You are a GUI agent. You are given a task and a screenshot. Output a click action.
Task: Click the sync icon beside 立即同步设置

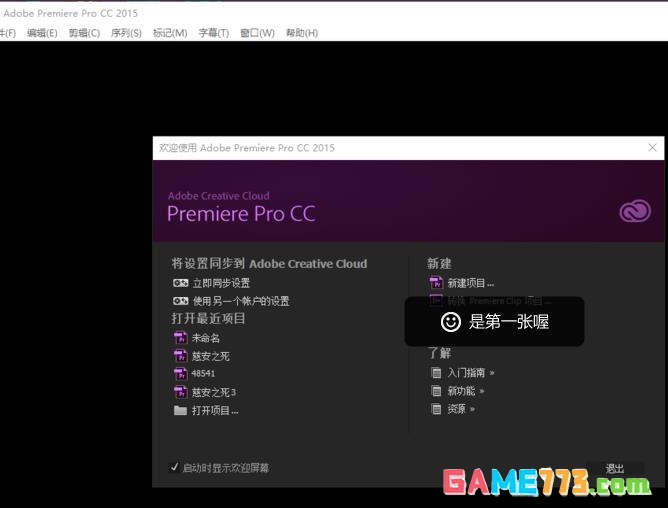(x=180, y=283)
